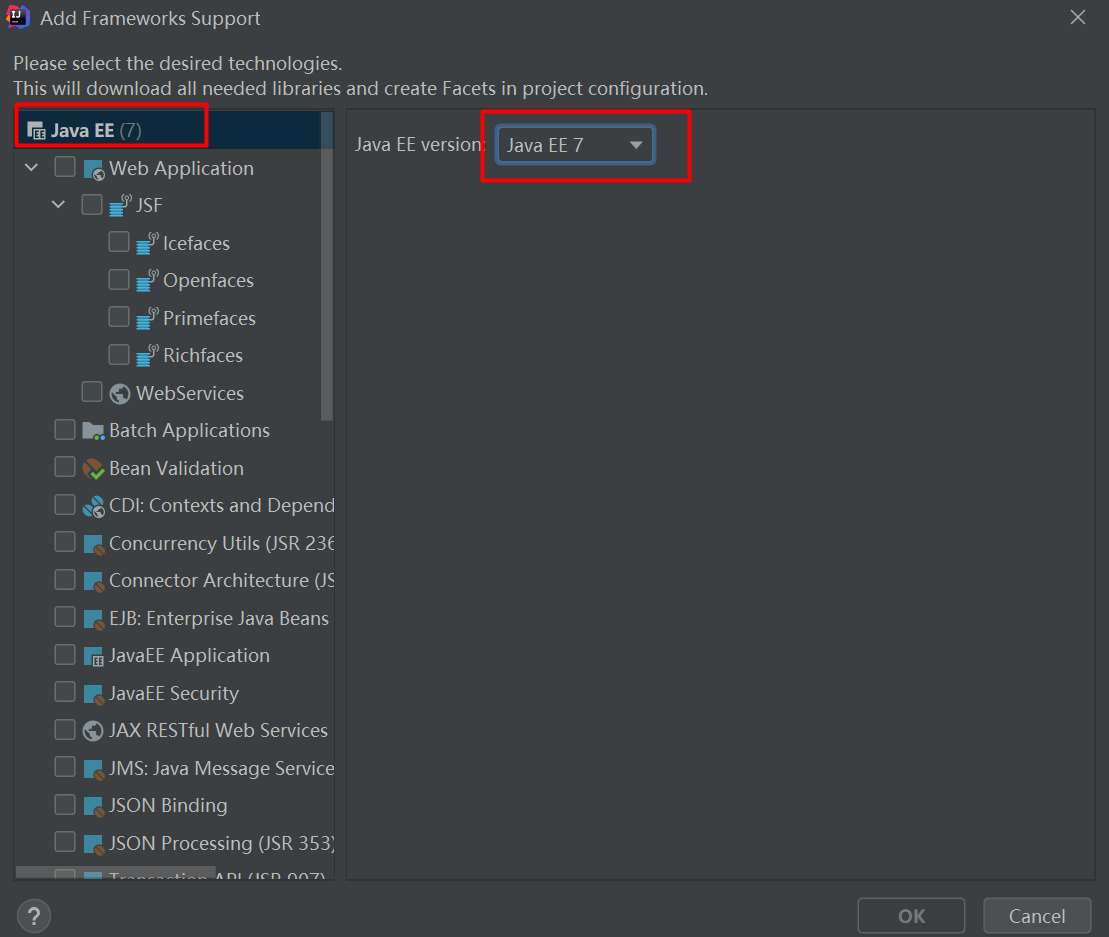Tick the EJB Enterprise Java Beans checkbox

[65, 617]
